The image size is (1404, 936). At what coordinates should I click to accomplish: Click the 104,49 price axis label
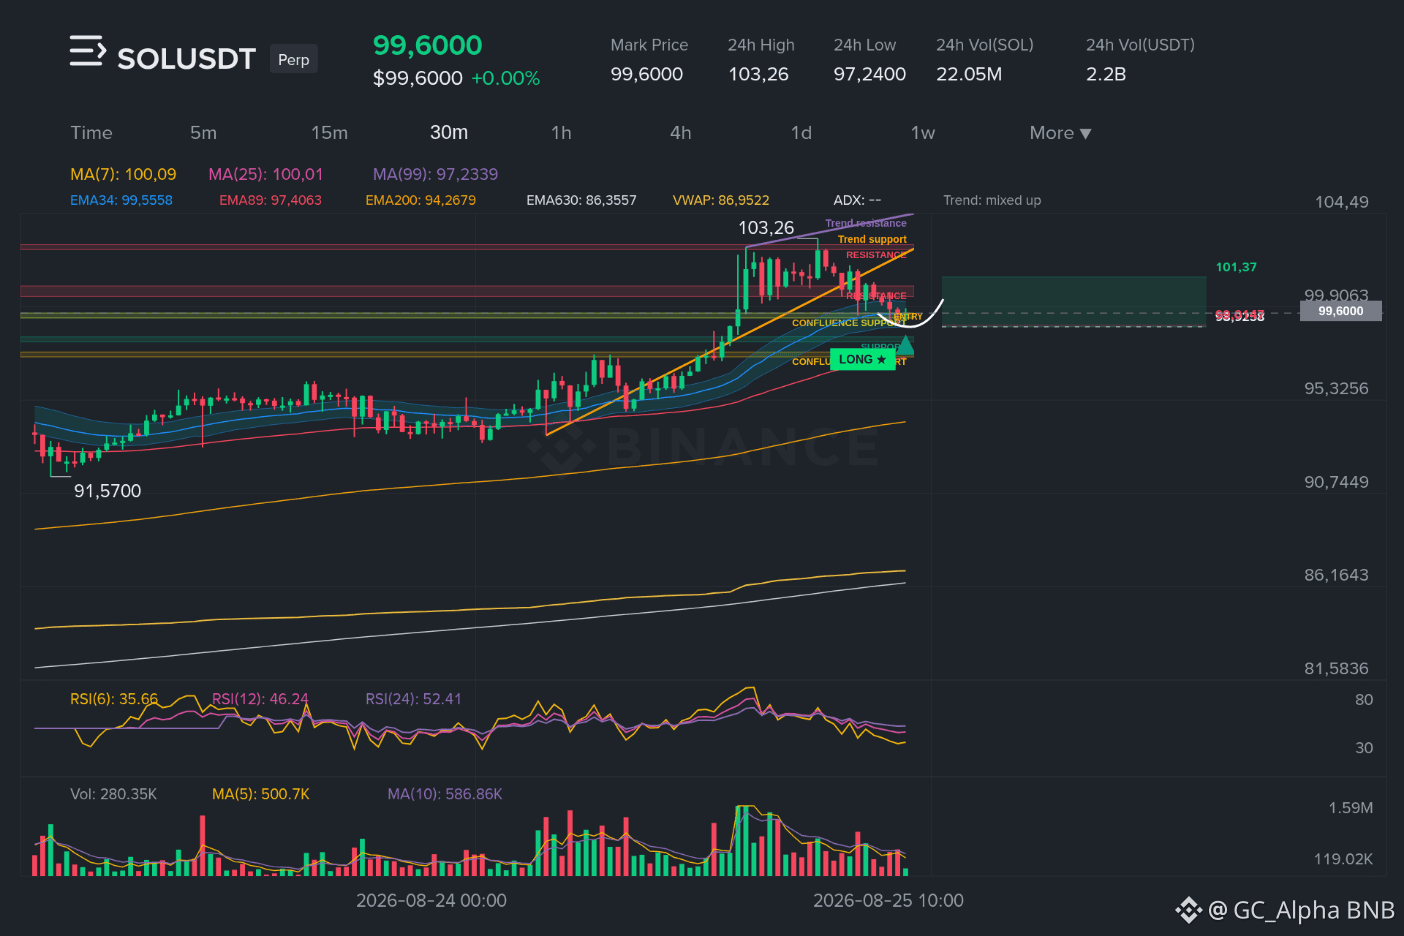(x=1341, y=202)
